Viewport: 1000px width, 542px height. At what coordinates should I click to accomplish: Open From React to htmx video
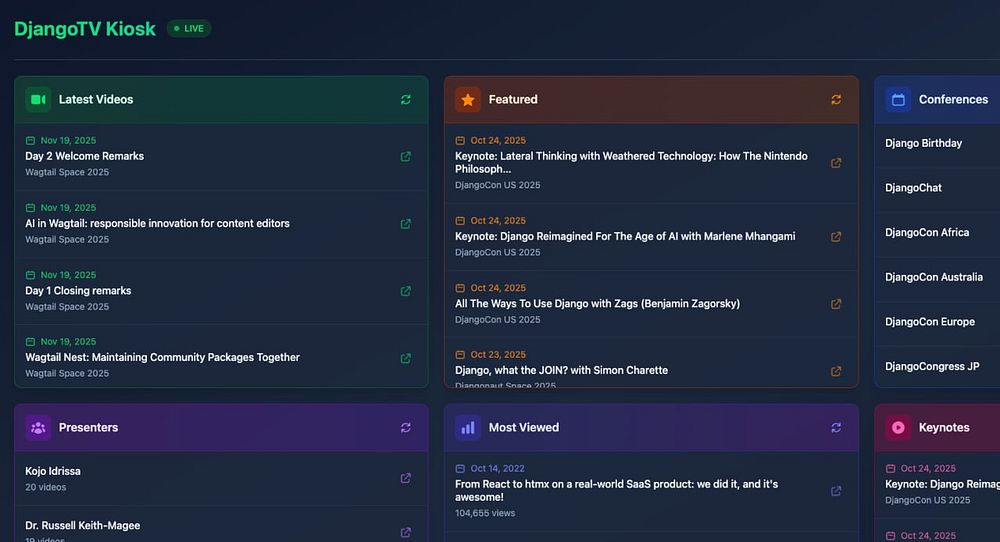click(x=616, y=490)
